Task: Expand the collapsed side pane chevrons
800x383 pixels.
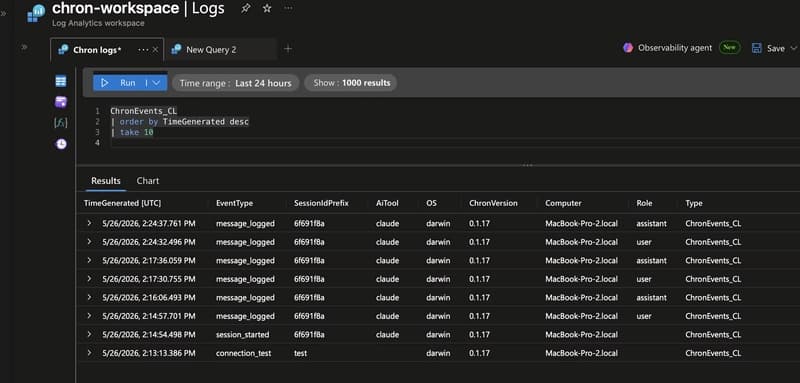Action: (x=24, y=47)
